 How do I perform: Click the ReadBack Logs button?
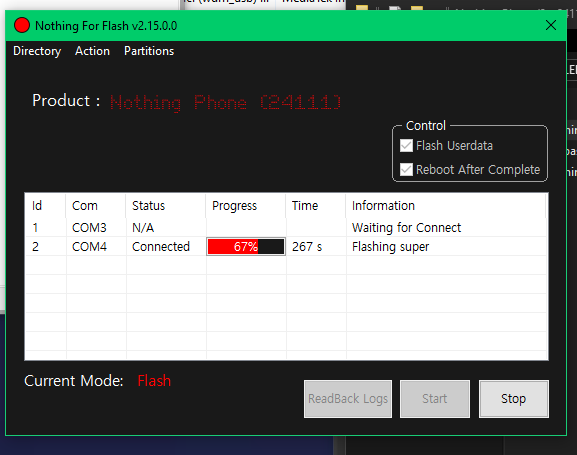tap(348, 399)
